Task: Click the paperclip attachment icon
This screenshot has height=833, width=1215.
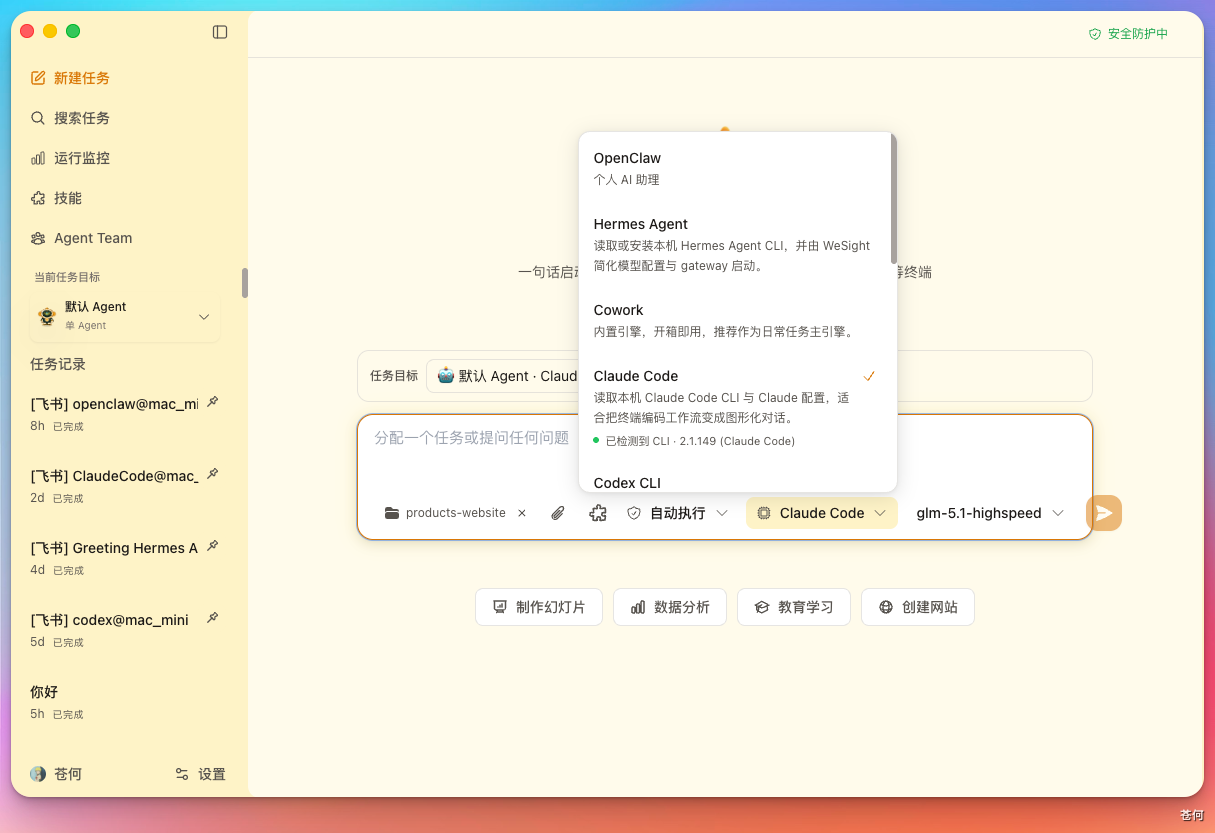Action: pos(558,513)
